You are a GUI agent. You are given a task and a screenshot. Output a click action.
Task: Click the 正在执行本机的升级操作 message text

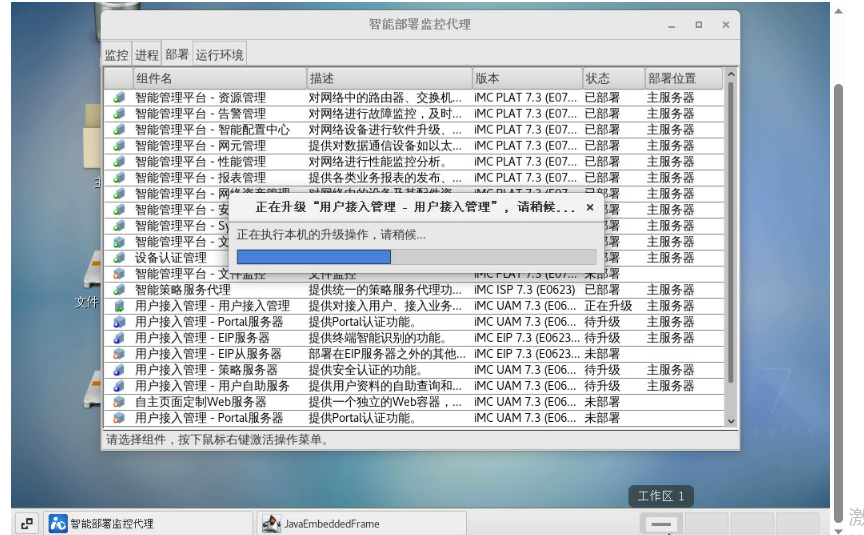[x=331, y=235]
